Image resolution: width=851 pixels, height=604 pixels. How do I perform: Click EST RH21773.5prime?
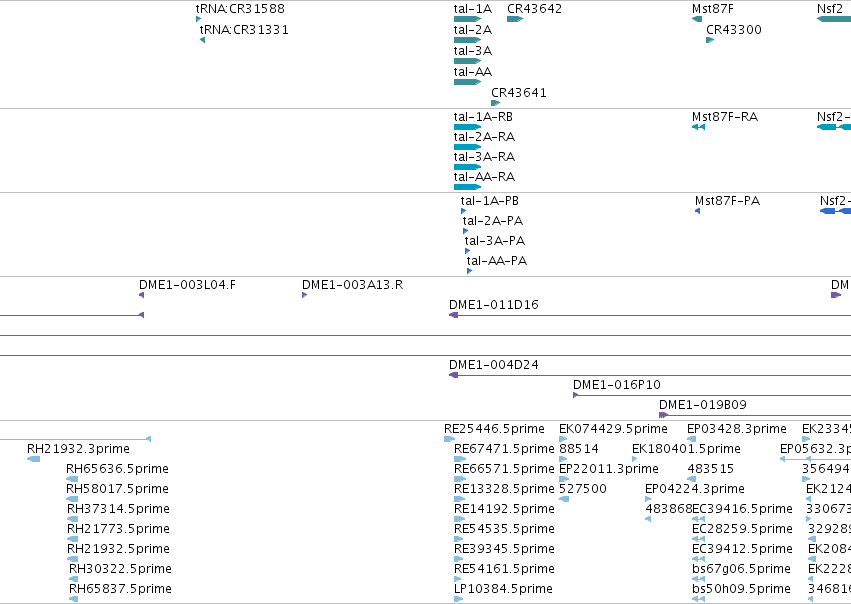pos(72,539)
